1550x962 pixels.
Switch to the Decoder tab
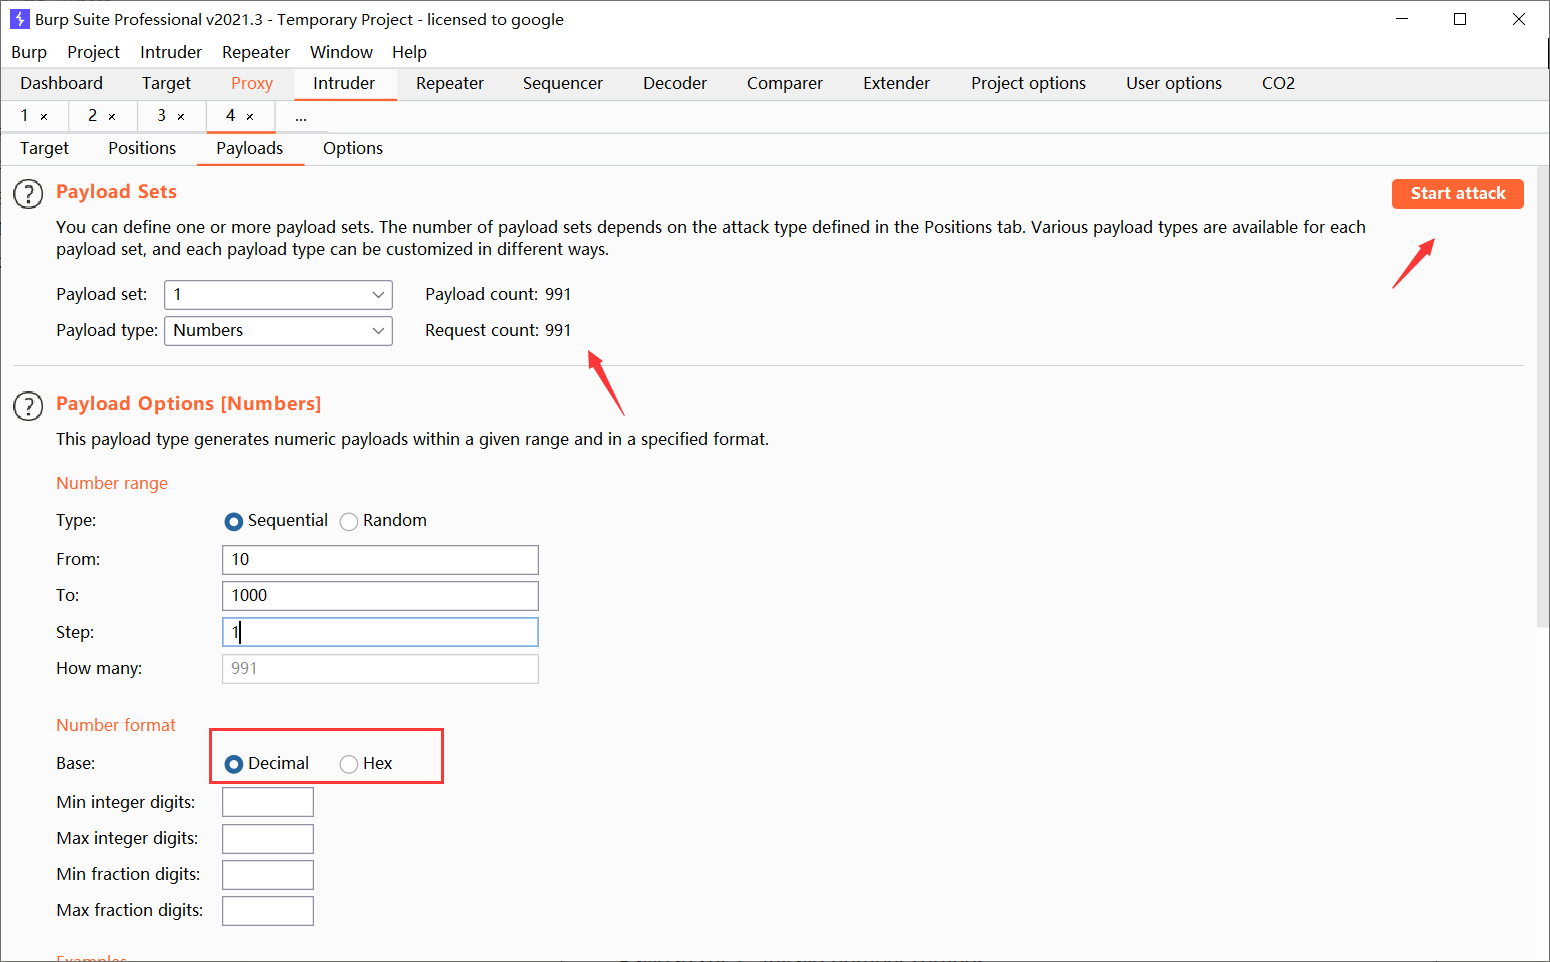675,84
